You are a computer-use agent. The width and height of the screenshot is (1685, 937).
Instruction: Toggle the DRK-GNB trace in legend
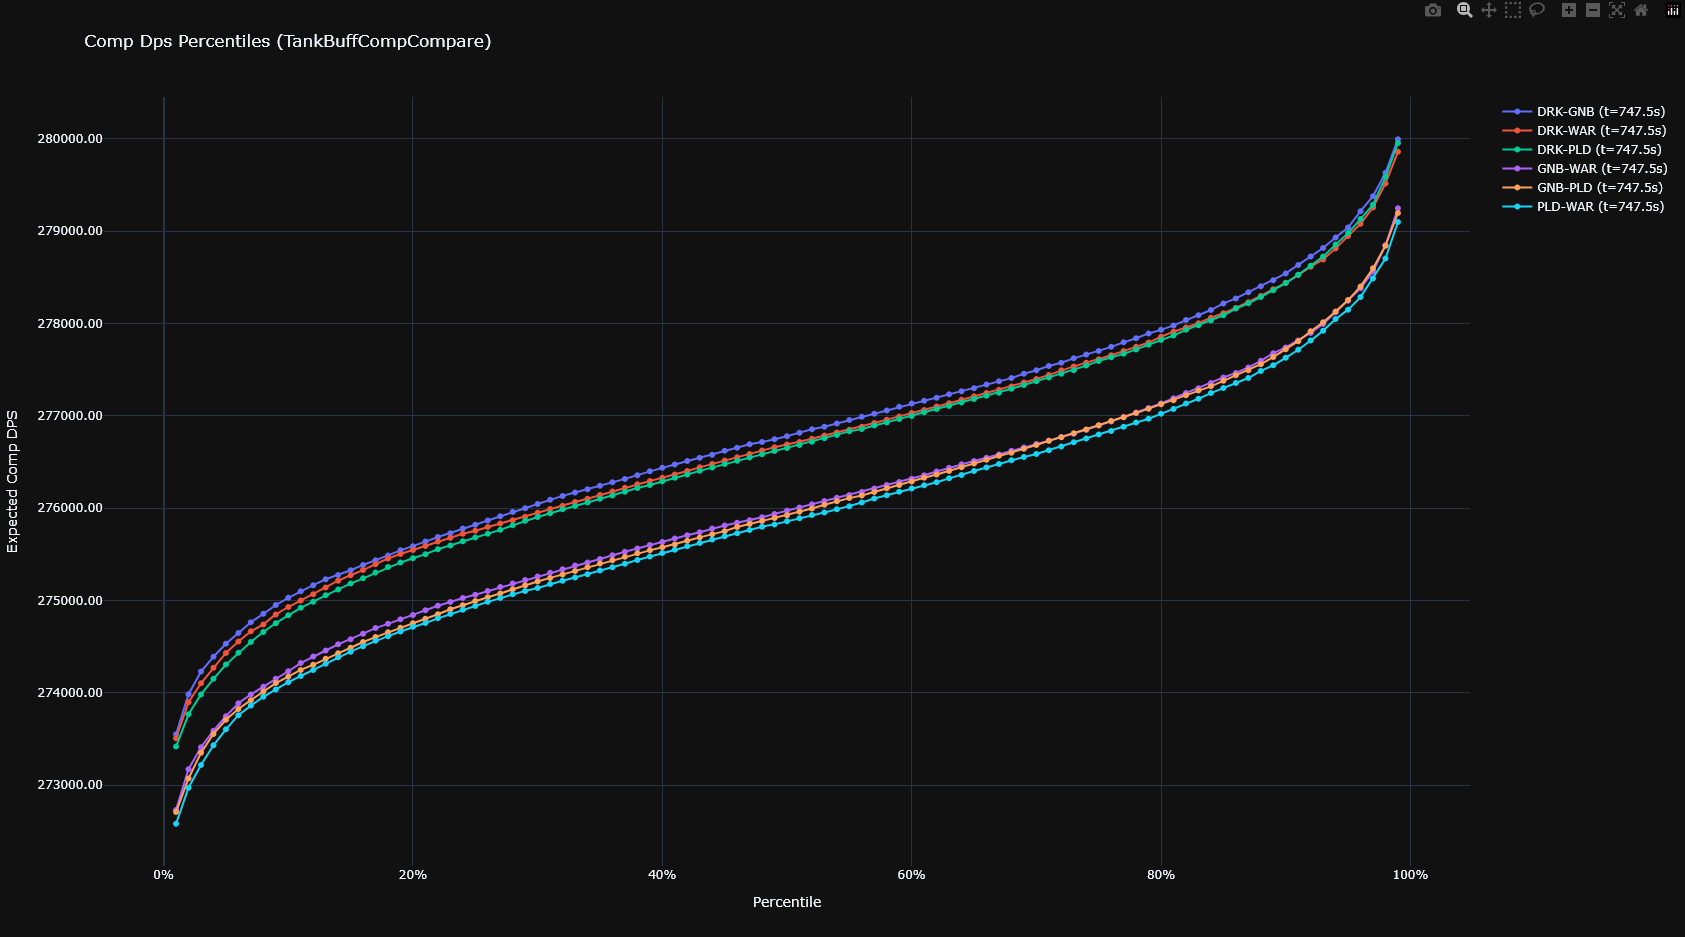point(1584,112)
